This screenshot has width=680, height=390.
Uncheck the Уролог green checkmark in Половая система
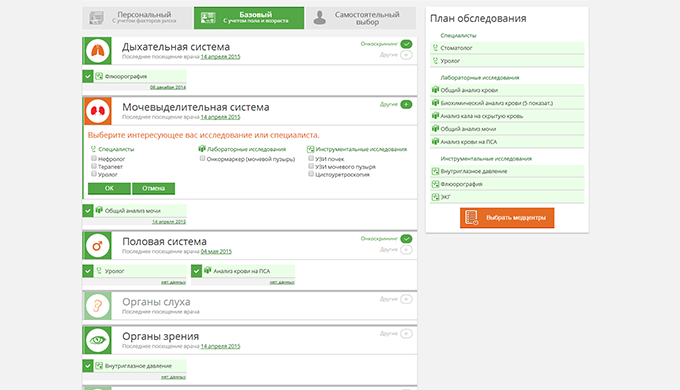tap(88, 271)
